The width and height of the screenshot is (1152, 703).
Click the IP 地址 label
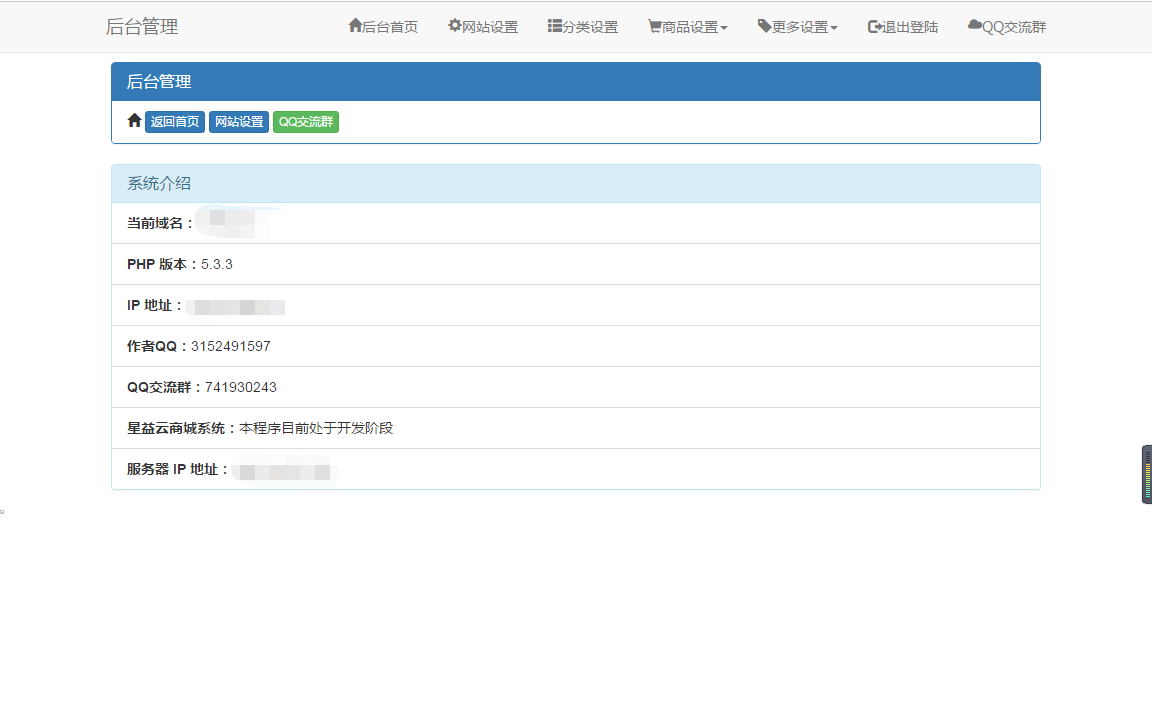154,306
